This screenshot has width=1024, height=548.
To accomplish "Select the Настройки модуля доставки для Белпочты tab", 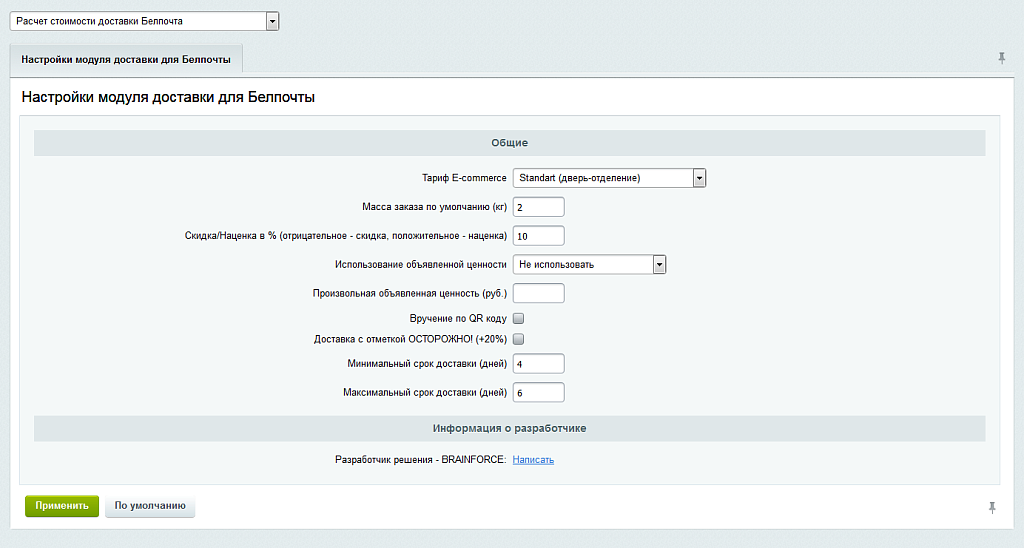I will (126, 60).
